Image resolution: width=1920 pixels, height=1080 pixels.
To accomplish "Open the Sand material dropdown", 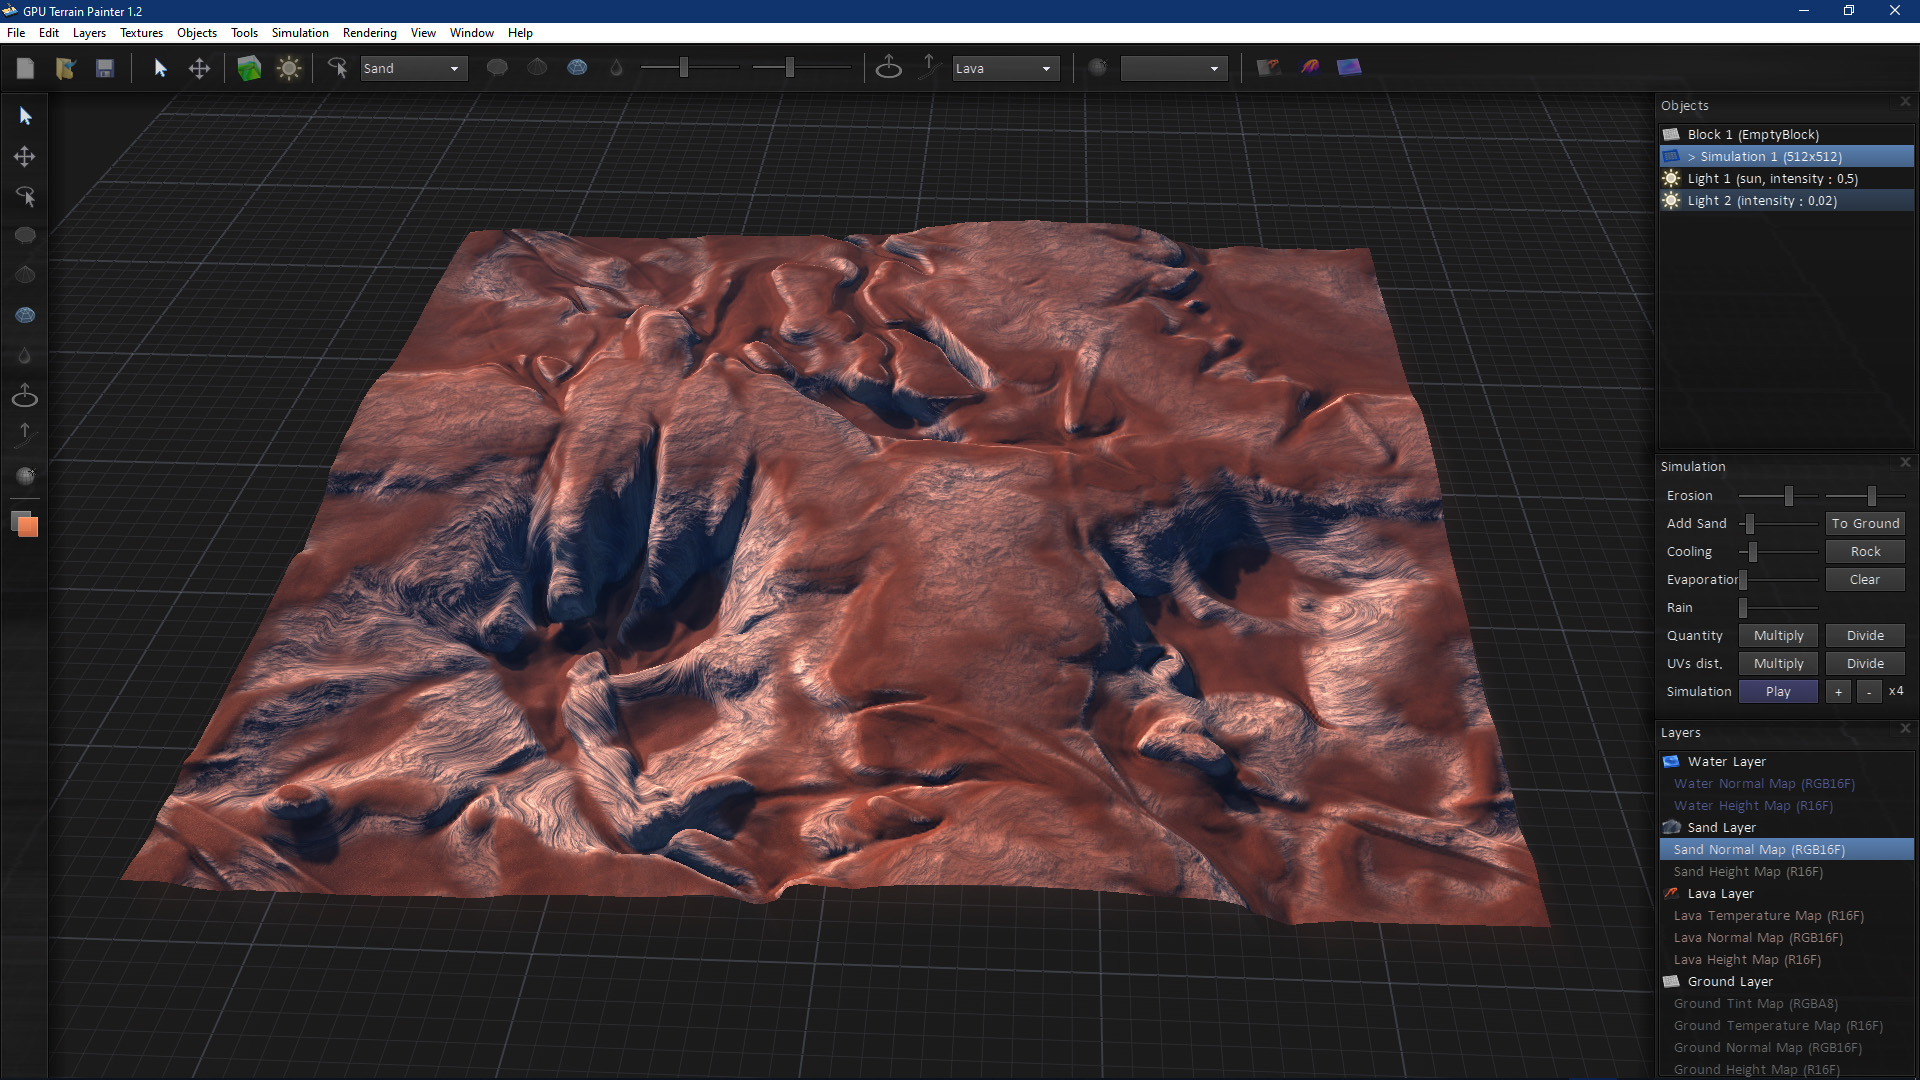I will tap(413, 68).
